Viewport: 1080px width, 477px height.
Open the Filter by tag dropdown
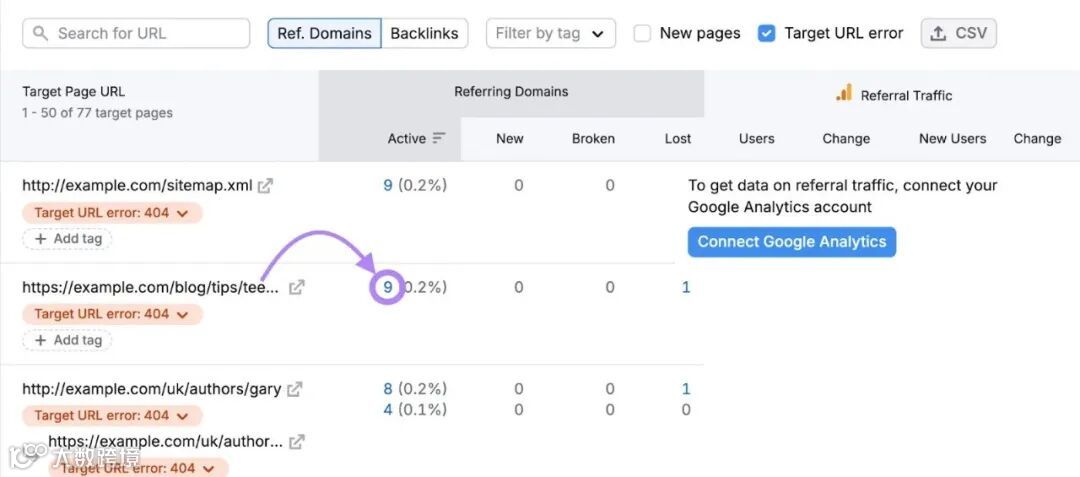550,34
